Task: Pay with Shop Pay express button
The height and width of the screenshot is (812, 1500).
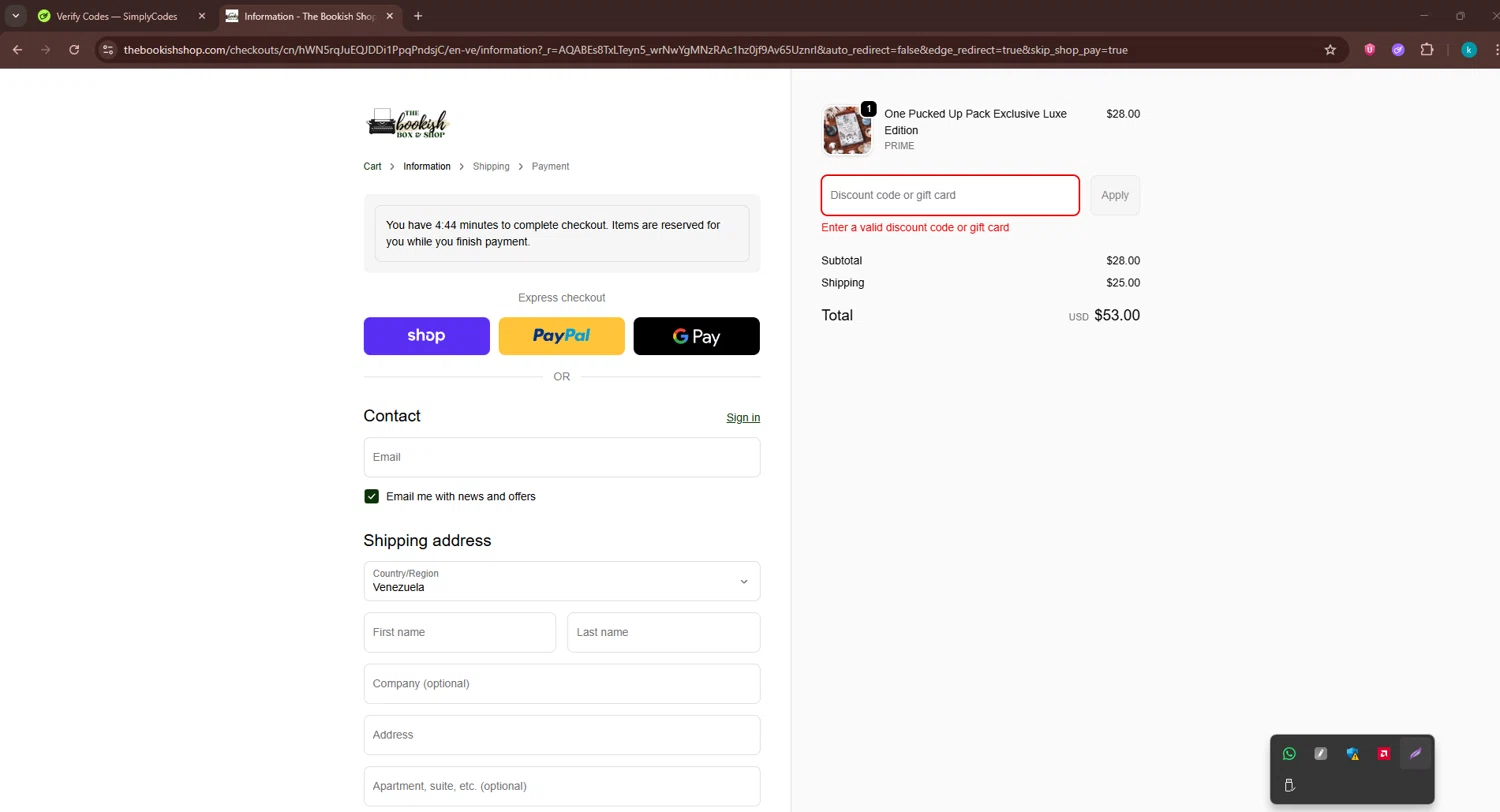Action: [427, 336]
